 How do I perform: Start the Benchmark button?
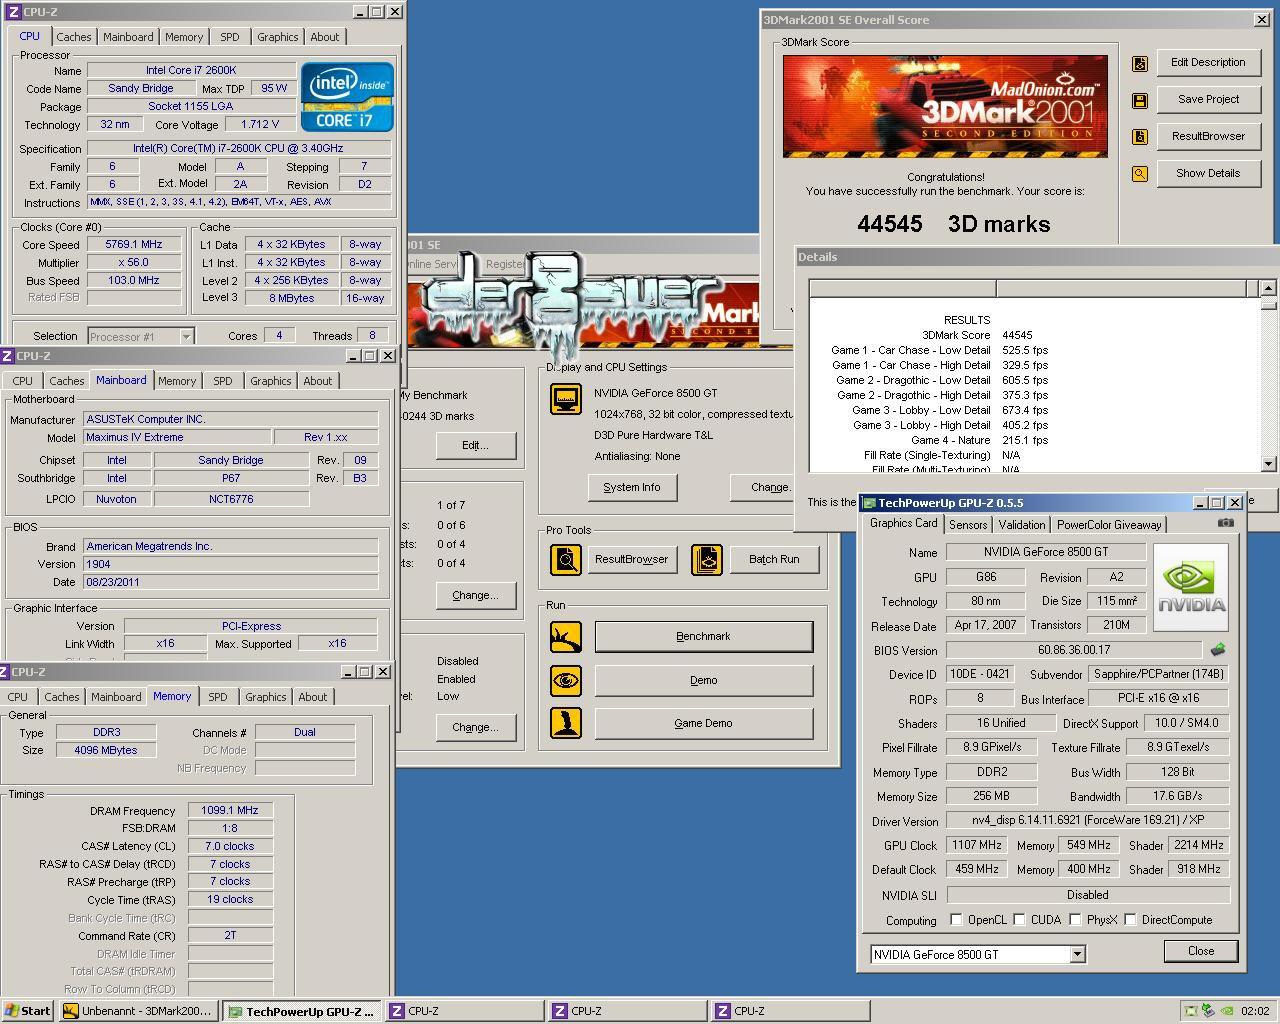coord(703,636)
